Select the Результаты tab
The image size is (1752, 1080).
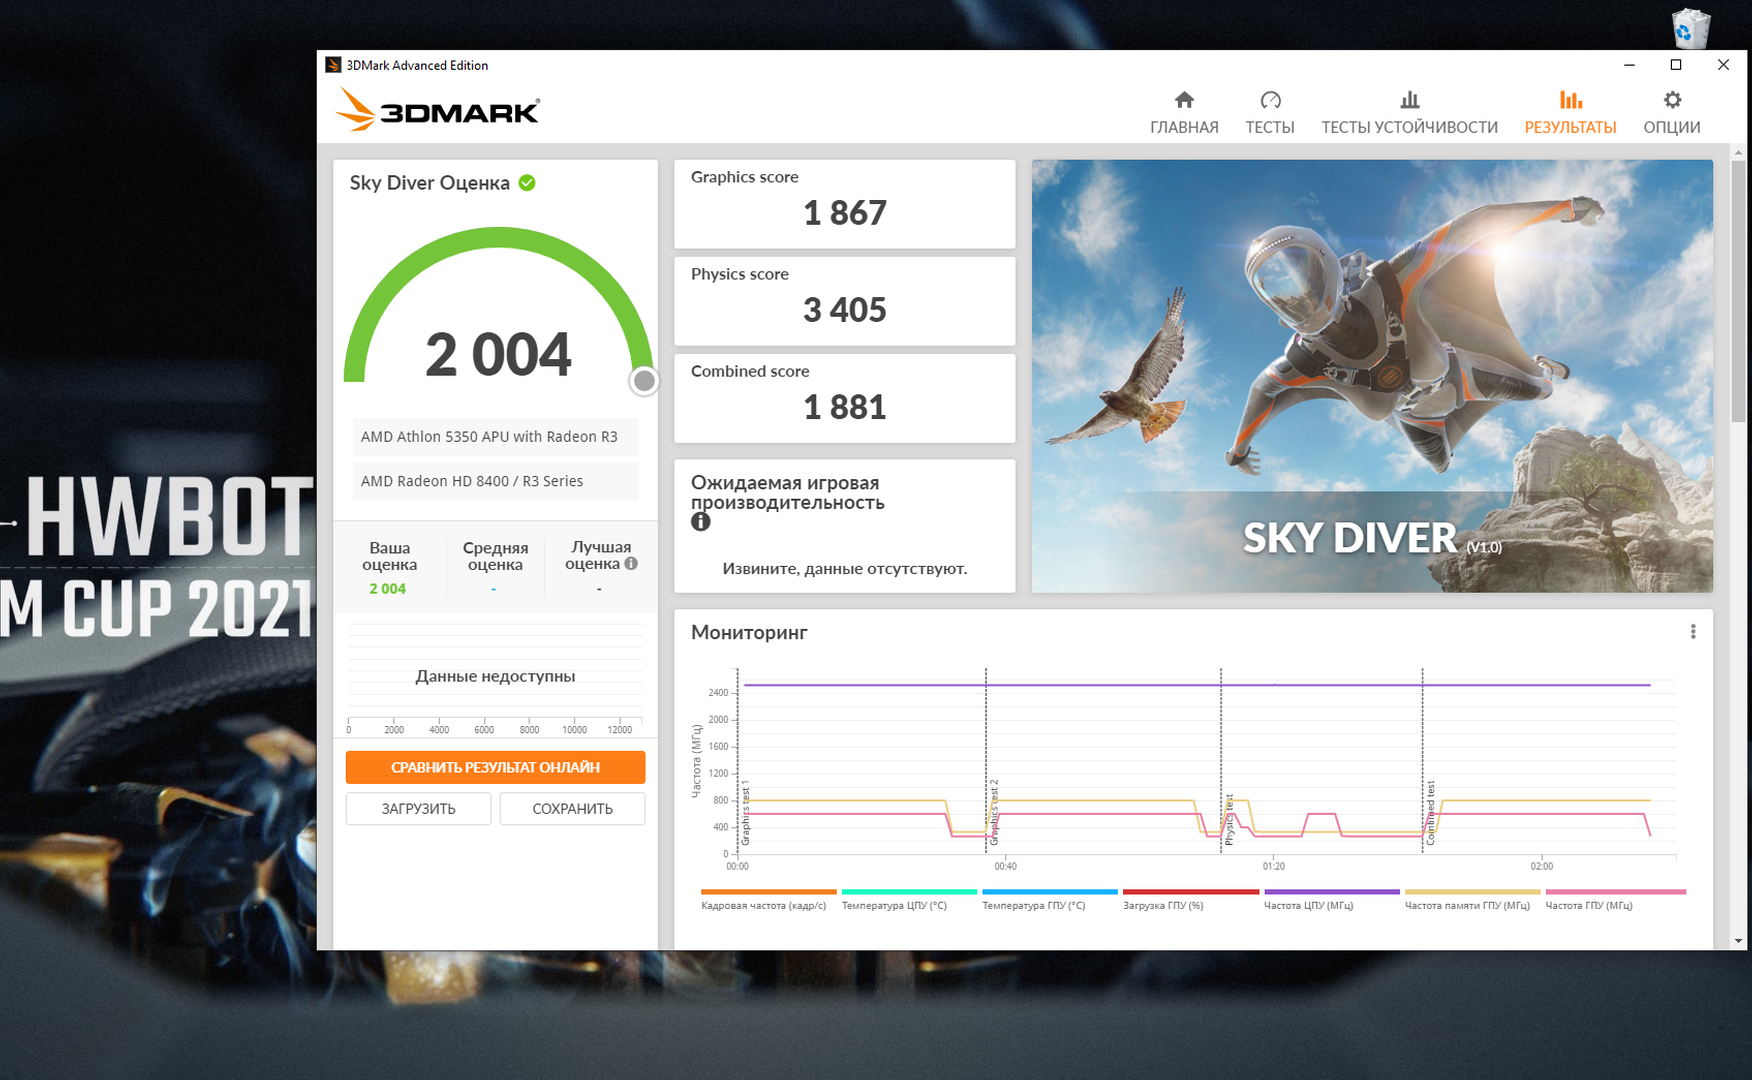click(x=1570, y=112)
